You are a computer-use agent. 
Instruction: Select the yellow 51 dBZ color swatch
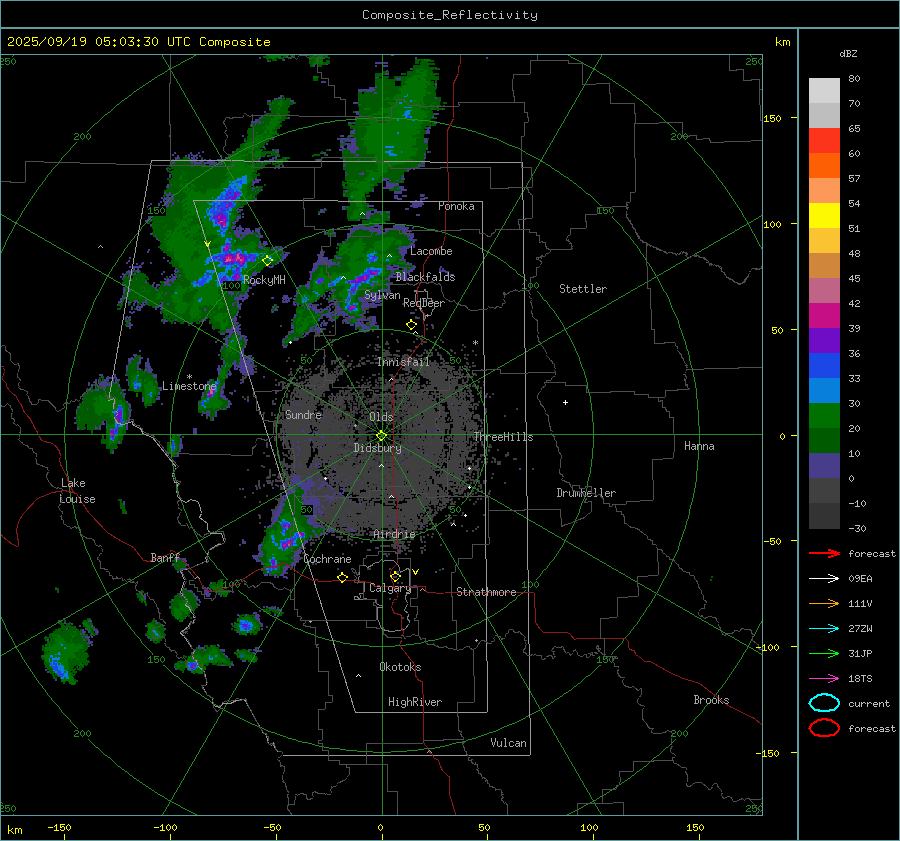824,215
